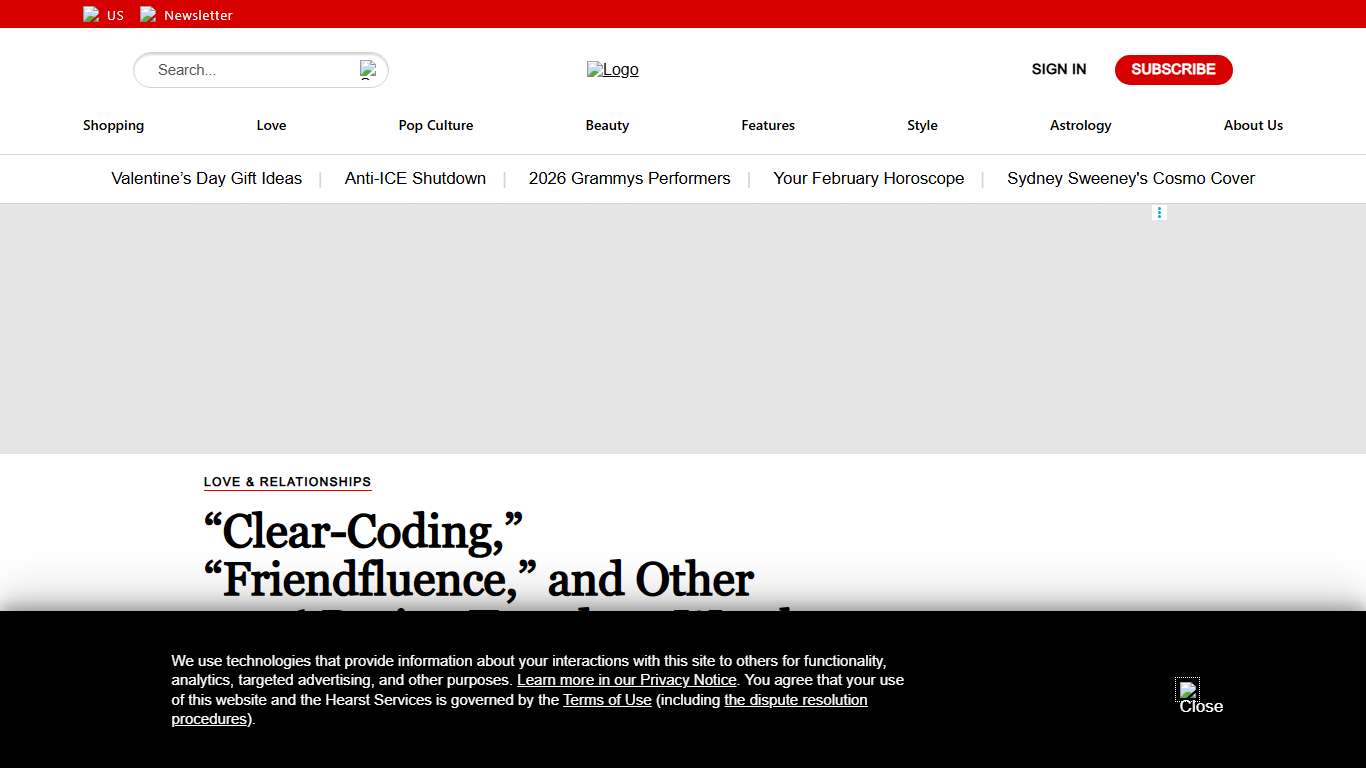This screenshot has width=1366, height=768.
Task: Open the Shopping menu
Action: 113,125
